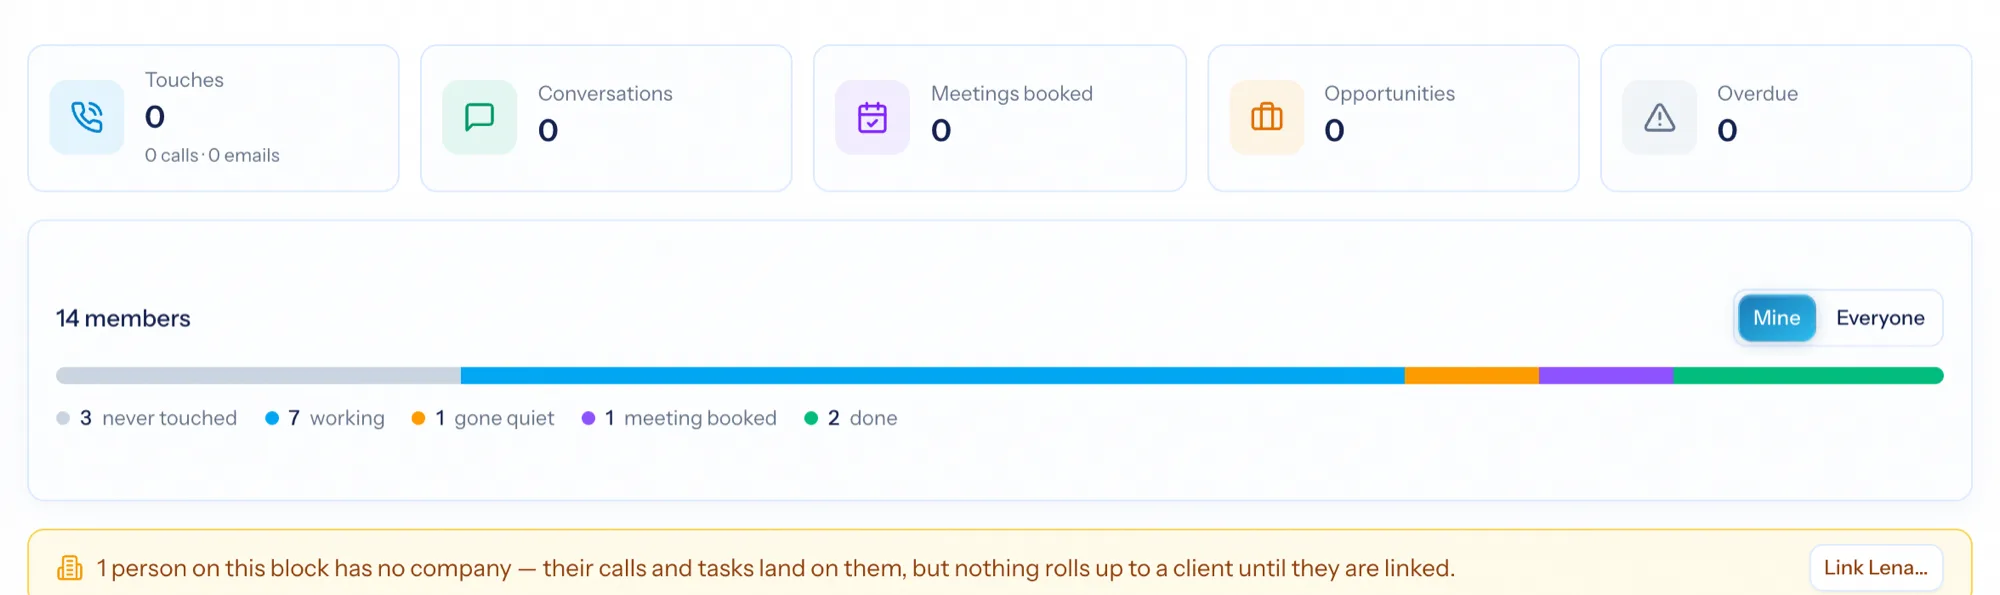Select the working legend item

(x=325, y=418)
